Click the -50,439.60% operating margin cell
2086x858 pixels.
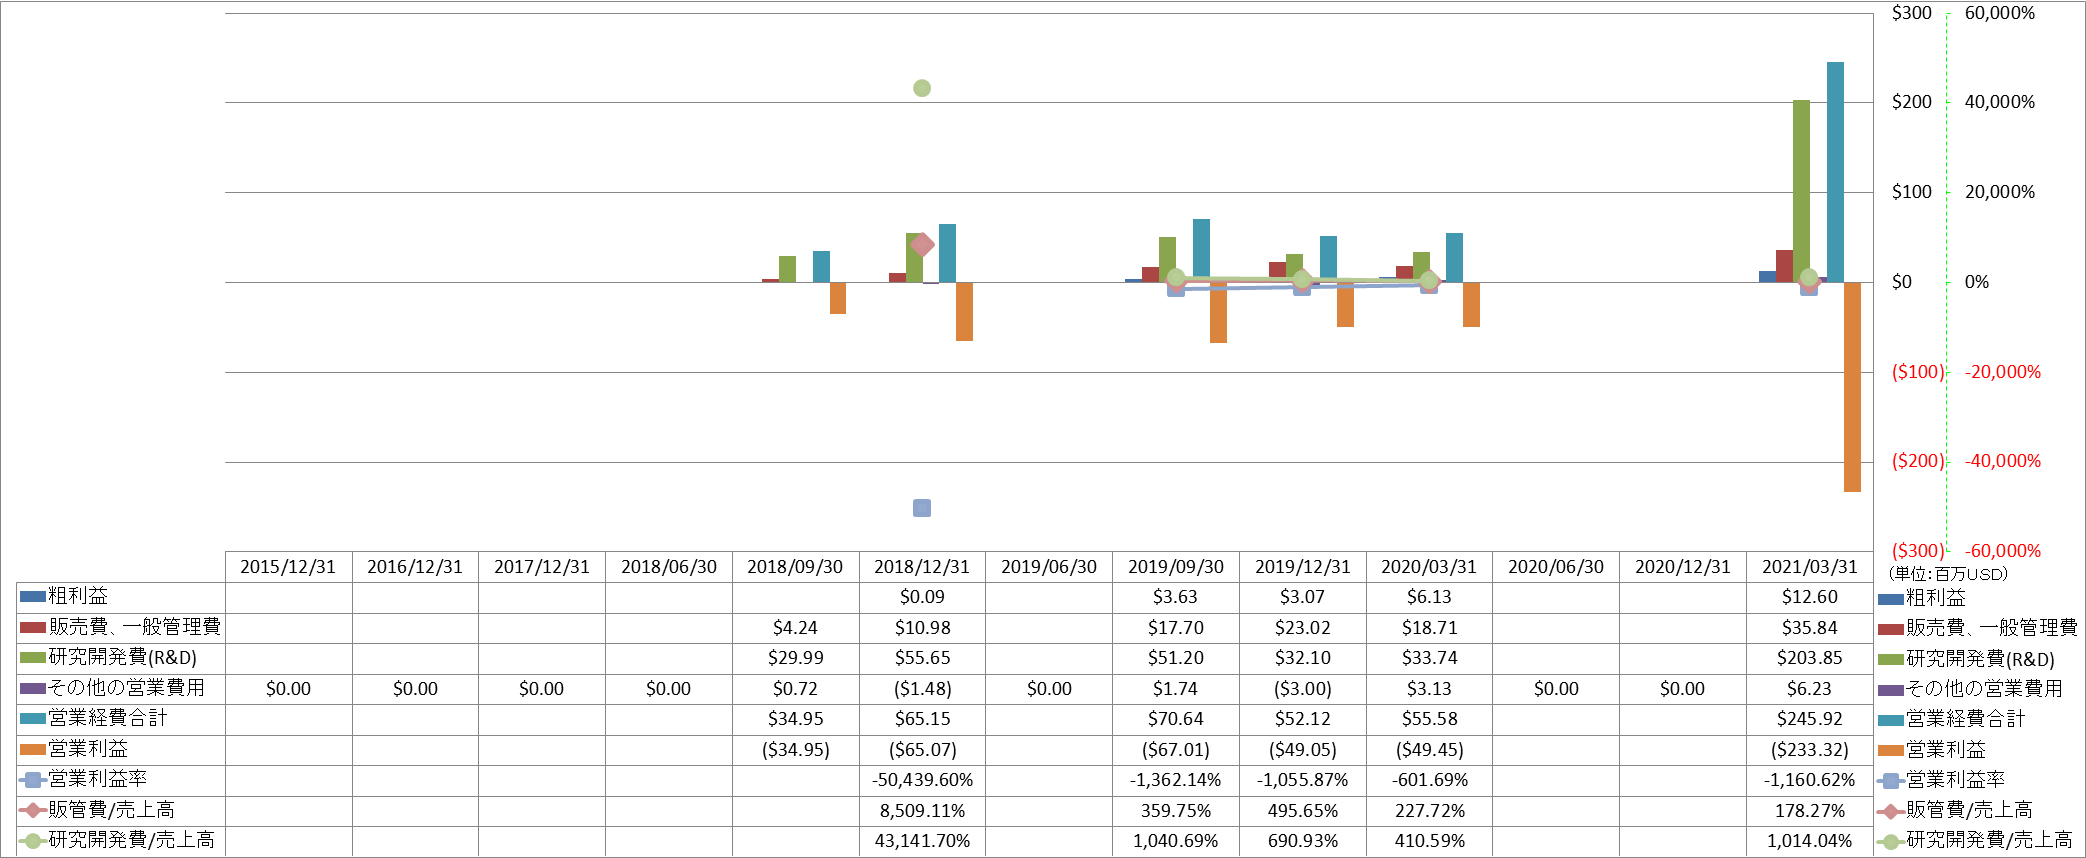click(x=922, y=780)
